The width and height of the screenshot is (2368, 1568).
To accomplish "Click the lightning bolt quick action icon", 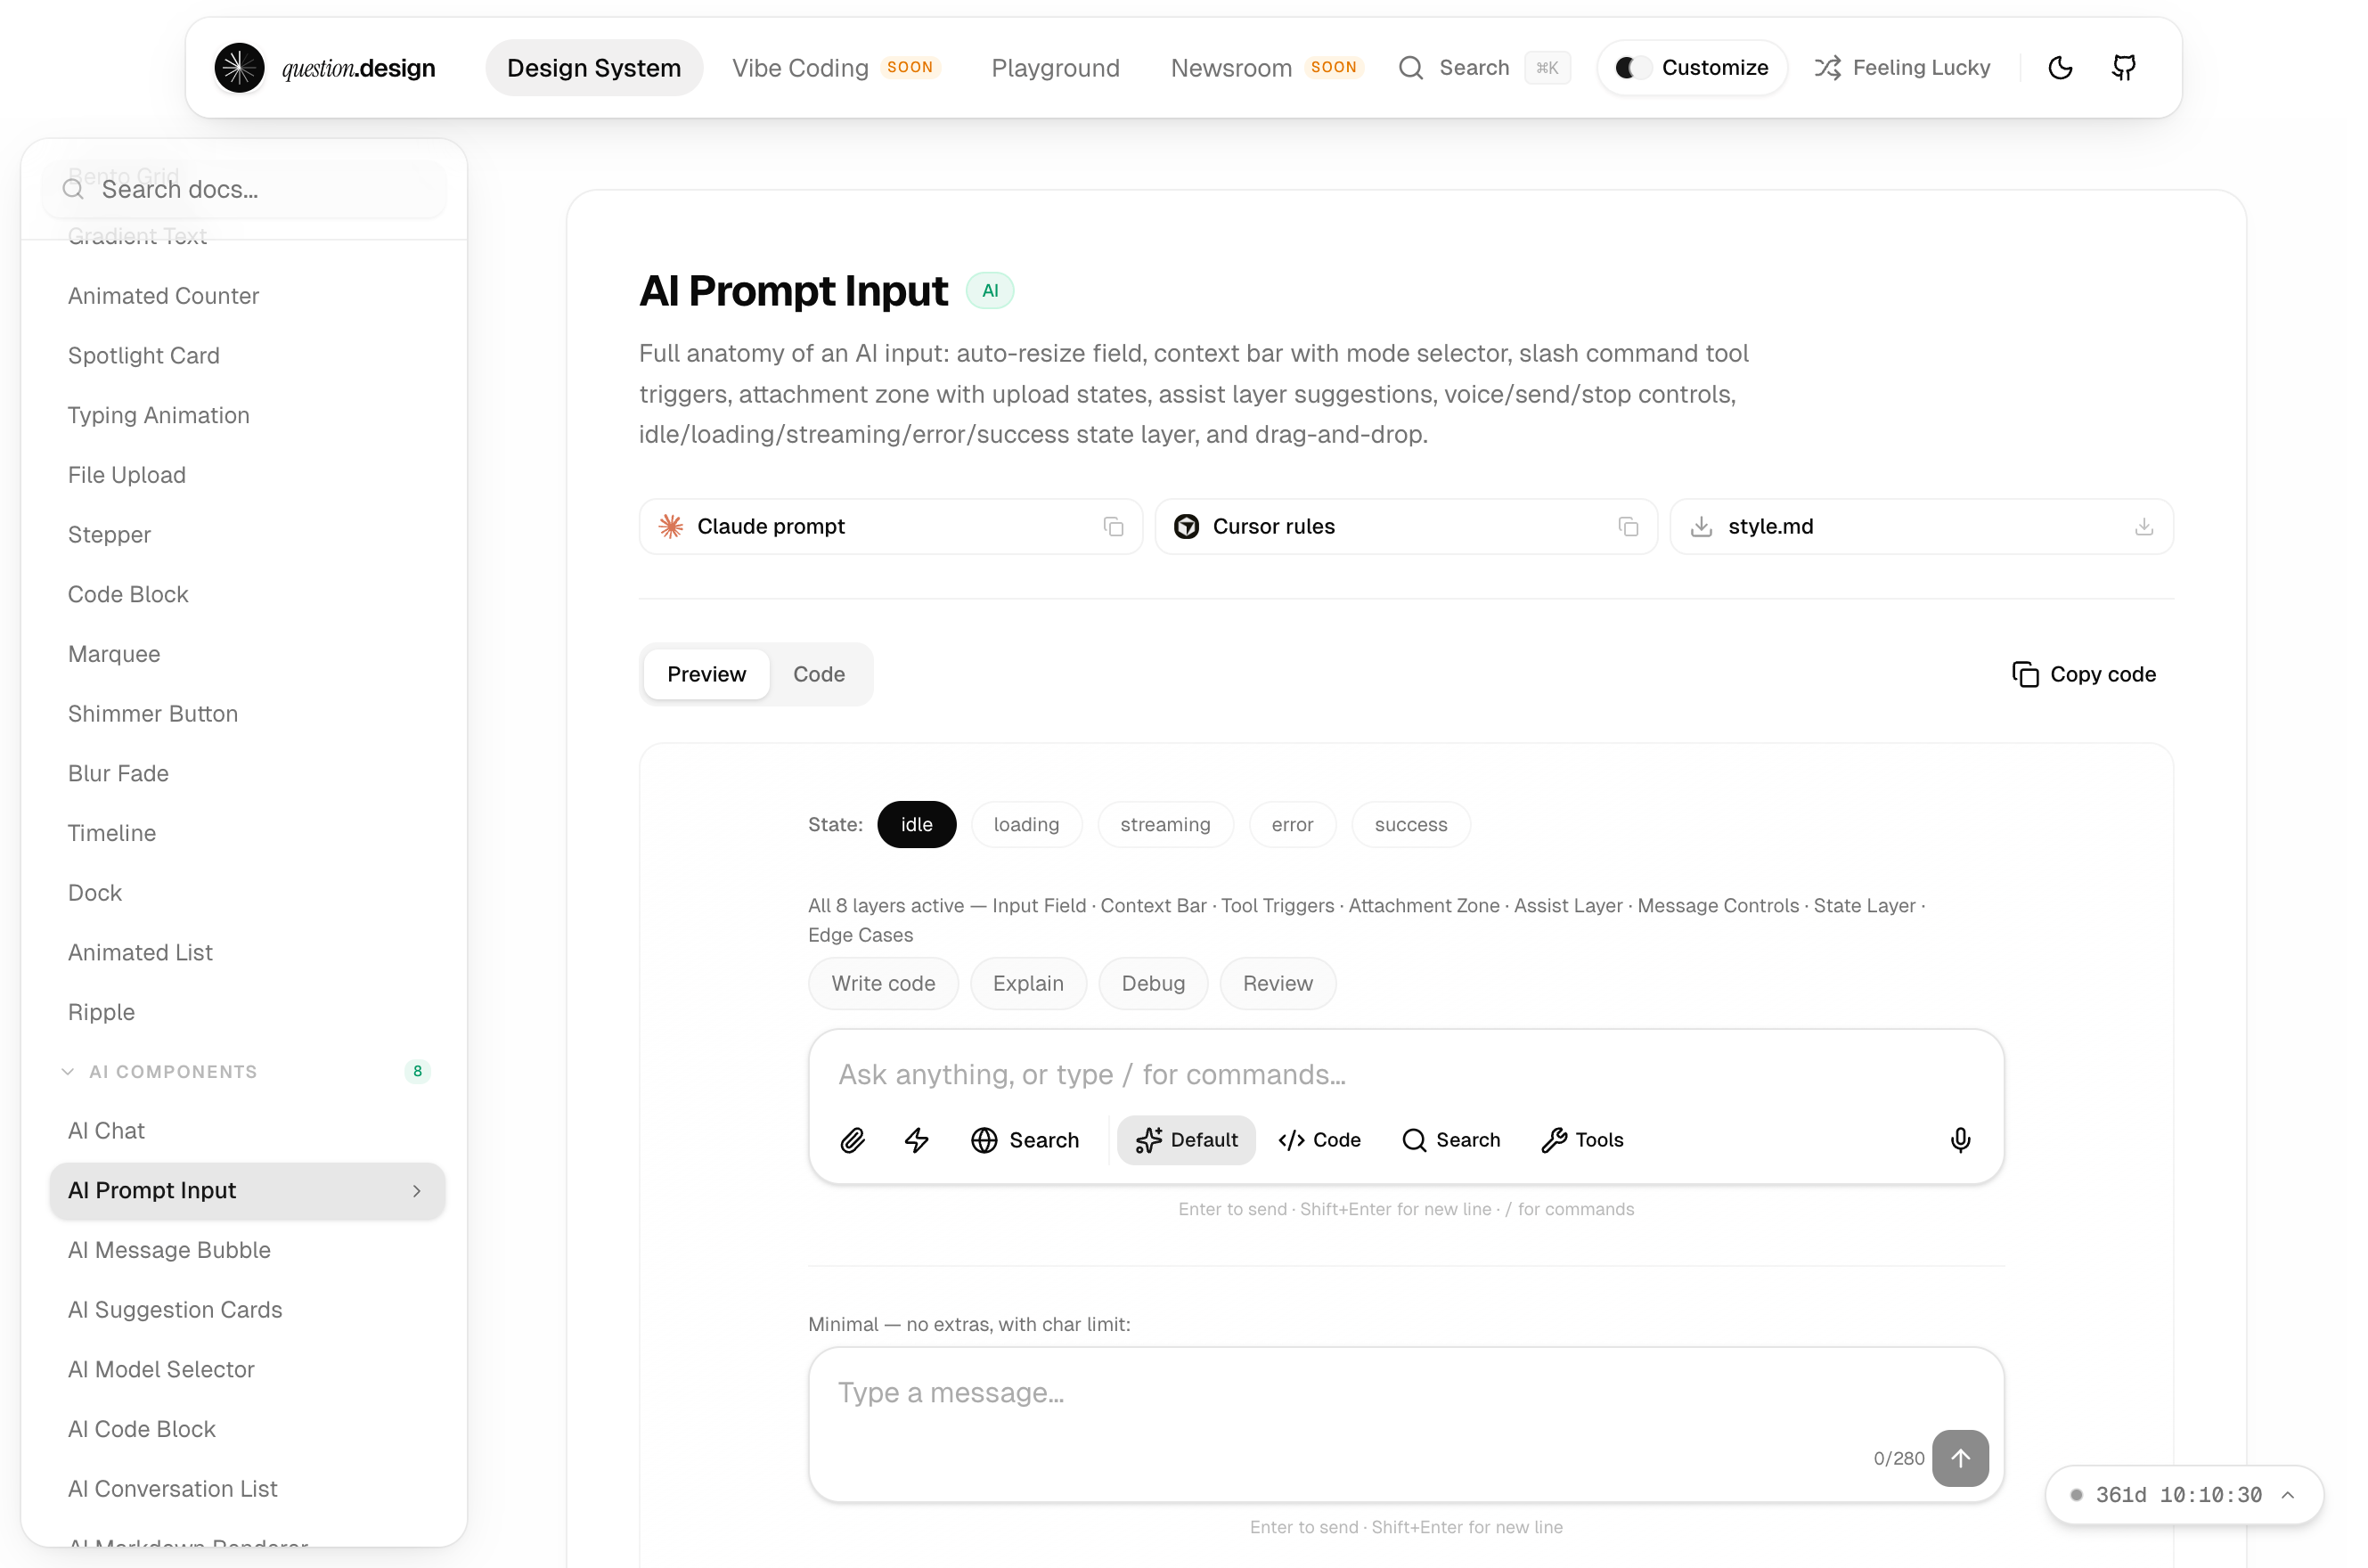I will tap(917, 1141).
